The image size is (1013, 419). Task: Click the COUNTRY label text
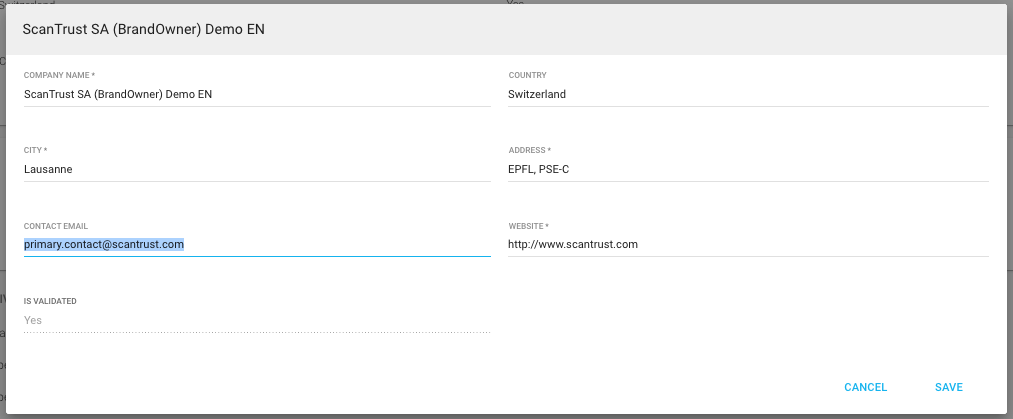(527, 75)
